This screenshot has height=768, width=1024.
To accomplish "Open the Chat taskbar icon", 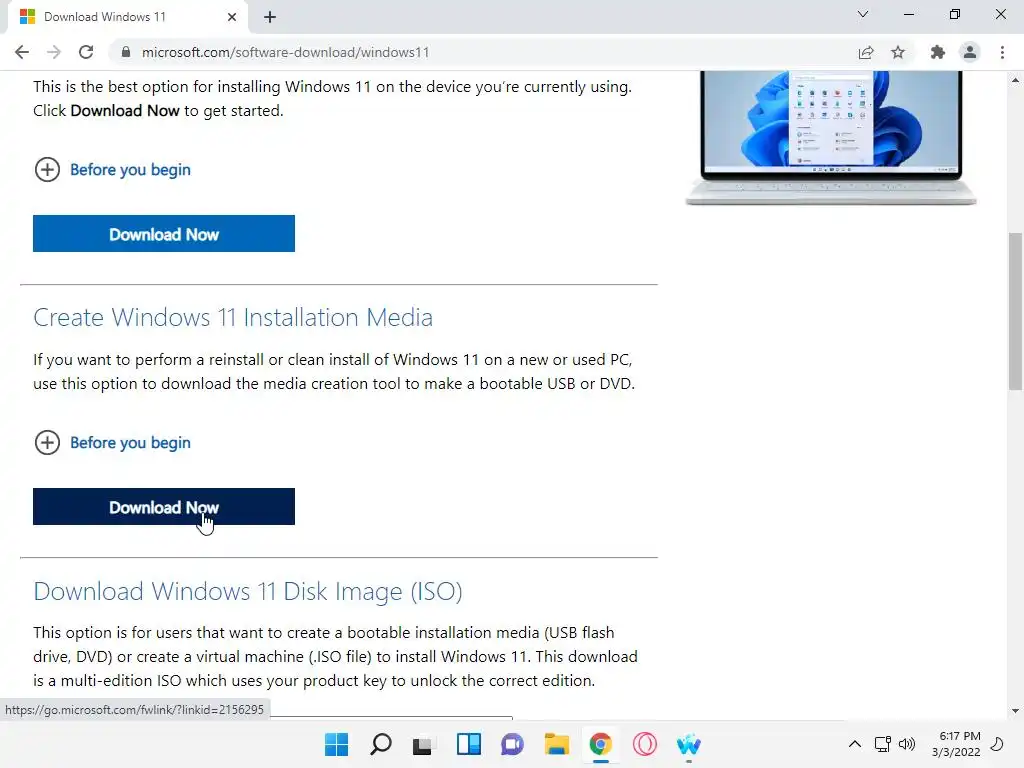I will coord(513,744).
